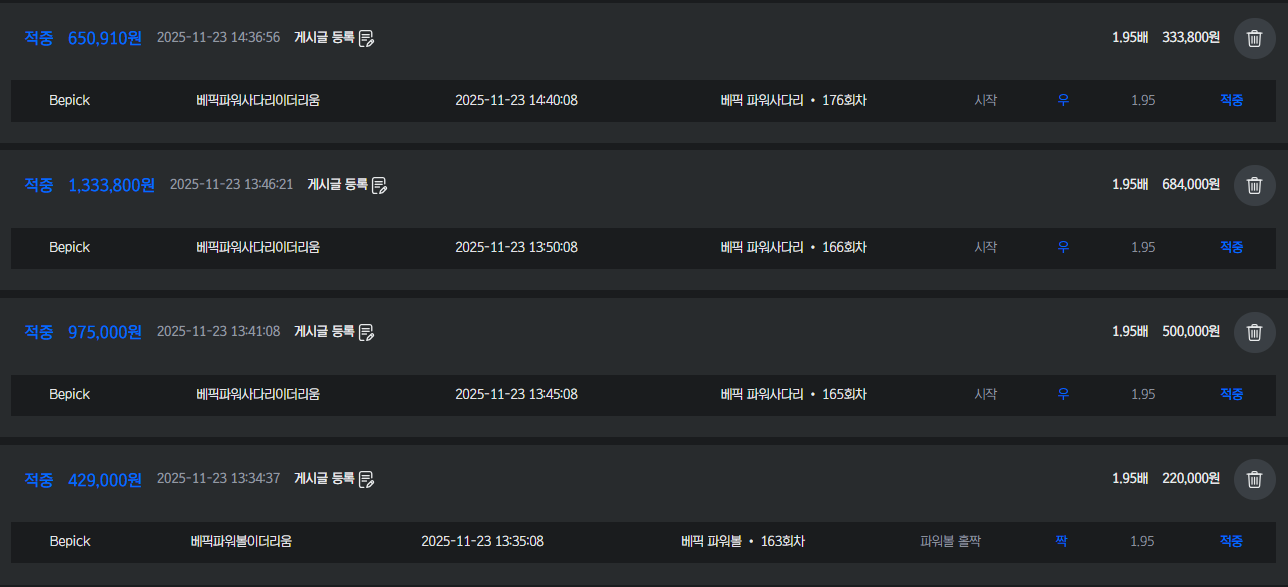Click post register icon for 1,333,800원 entry
The width and height of the screenshot is (1288, 587).
(x=380, y=185)
